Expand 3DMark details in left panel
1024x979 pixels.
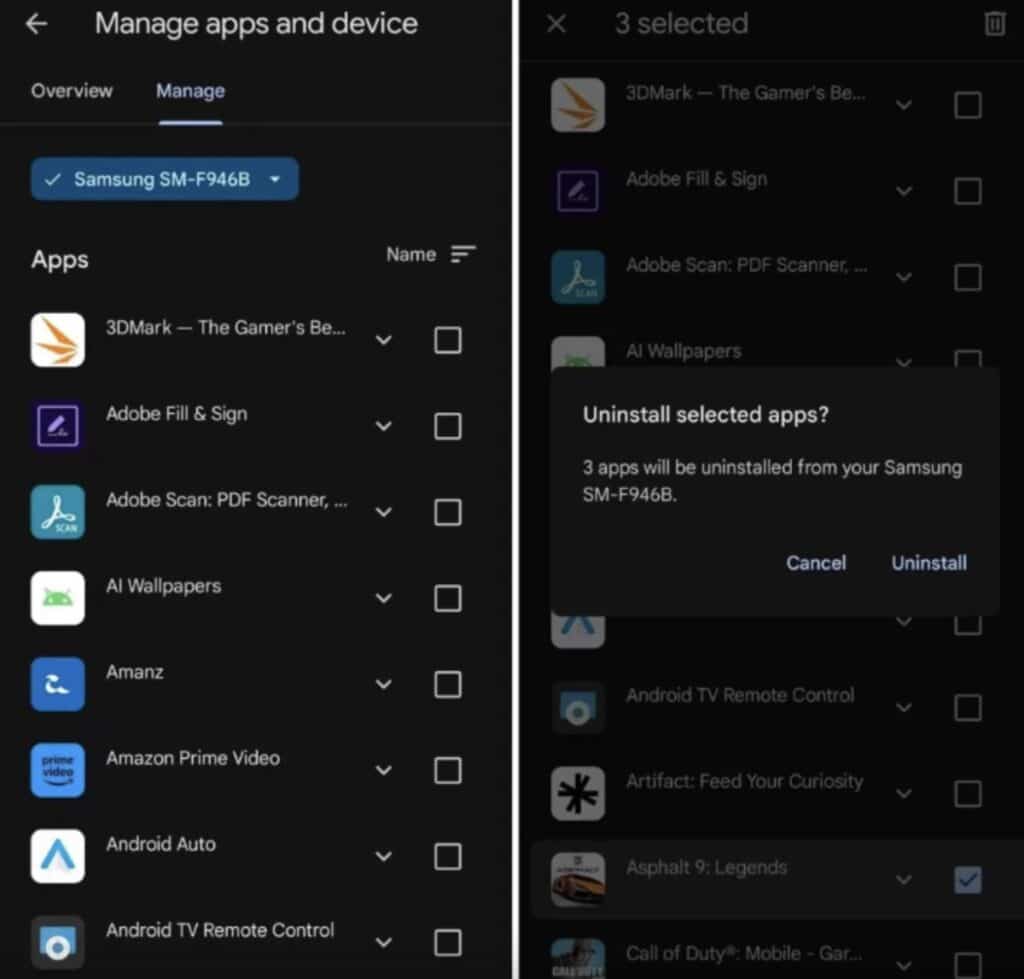tap(383, 340)
